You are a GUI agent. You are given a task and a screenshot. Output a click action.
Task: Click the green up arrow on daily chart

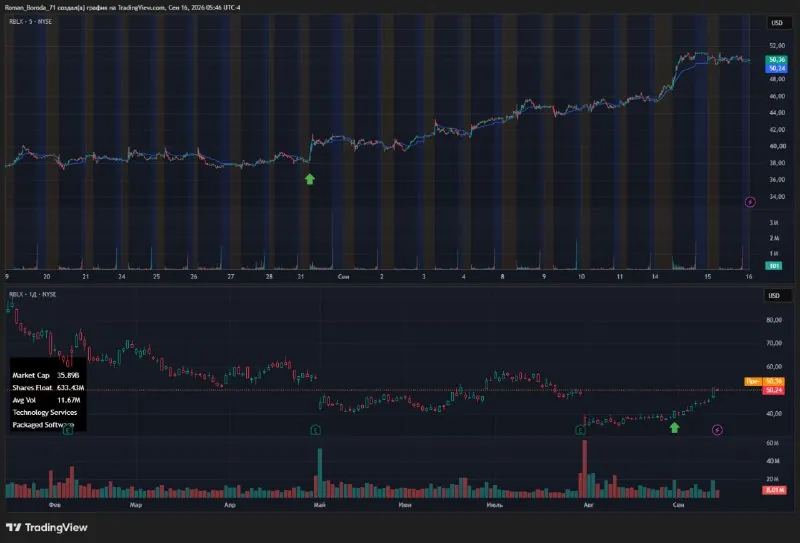coord(674,427)
